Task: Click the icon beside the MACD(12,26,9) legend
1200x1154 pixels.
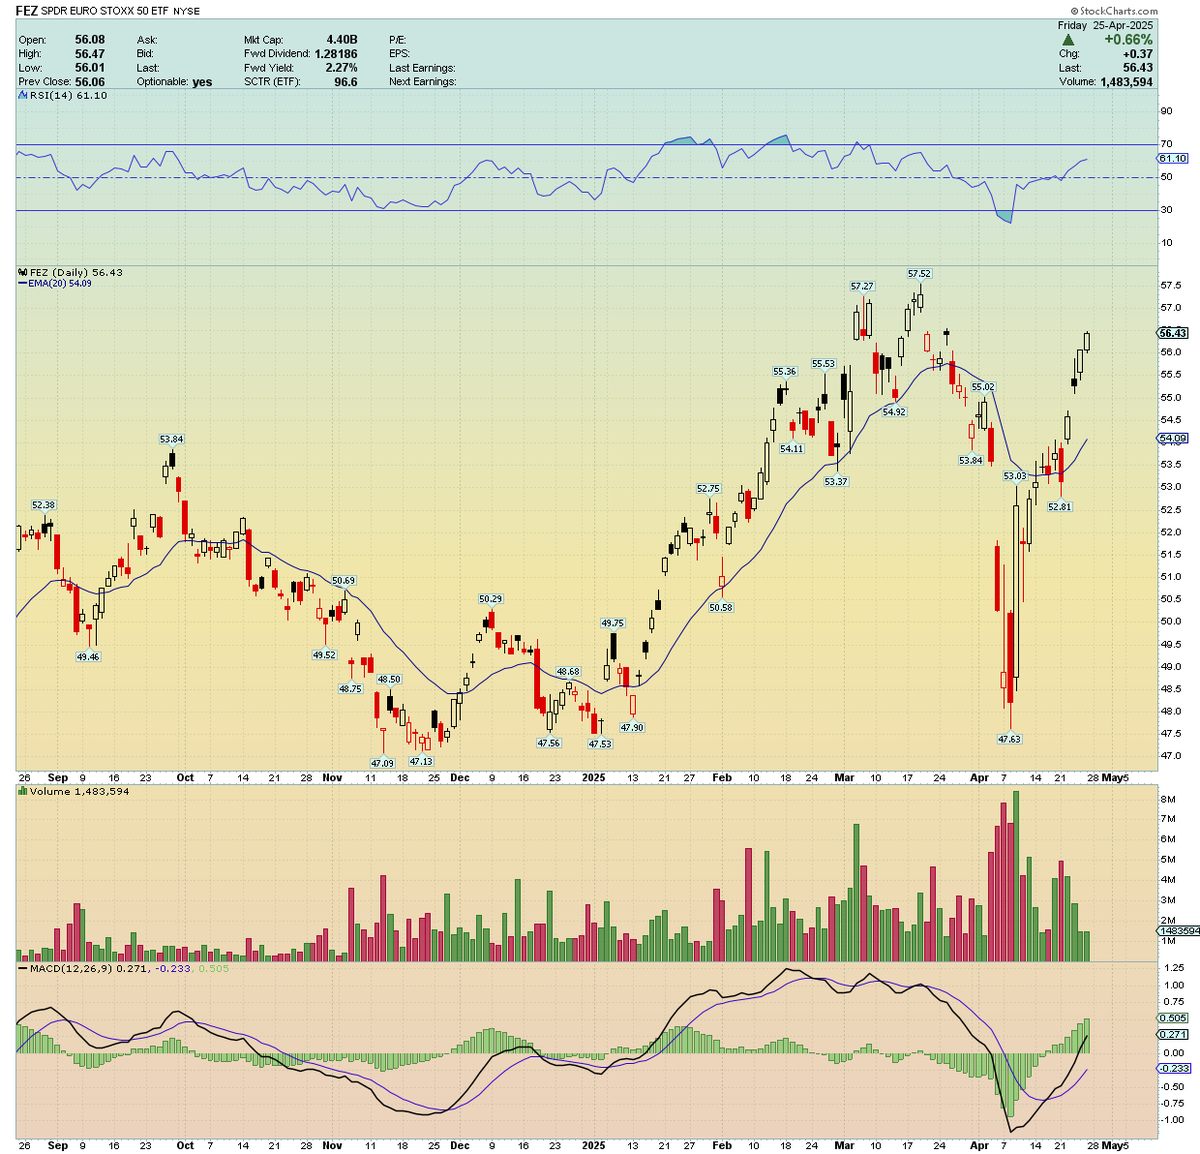Action: tap(22, 968)
